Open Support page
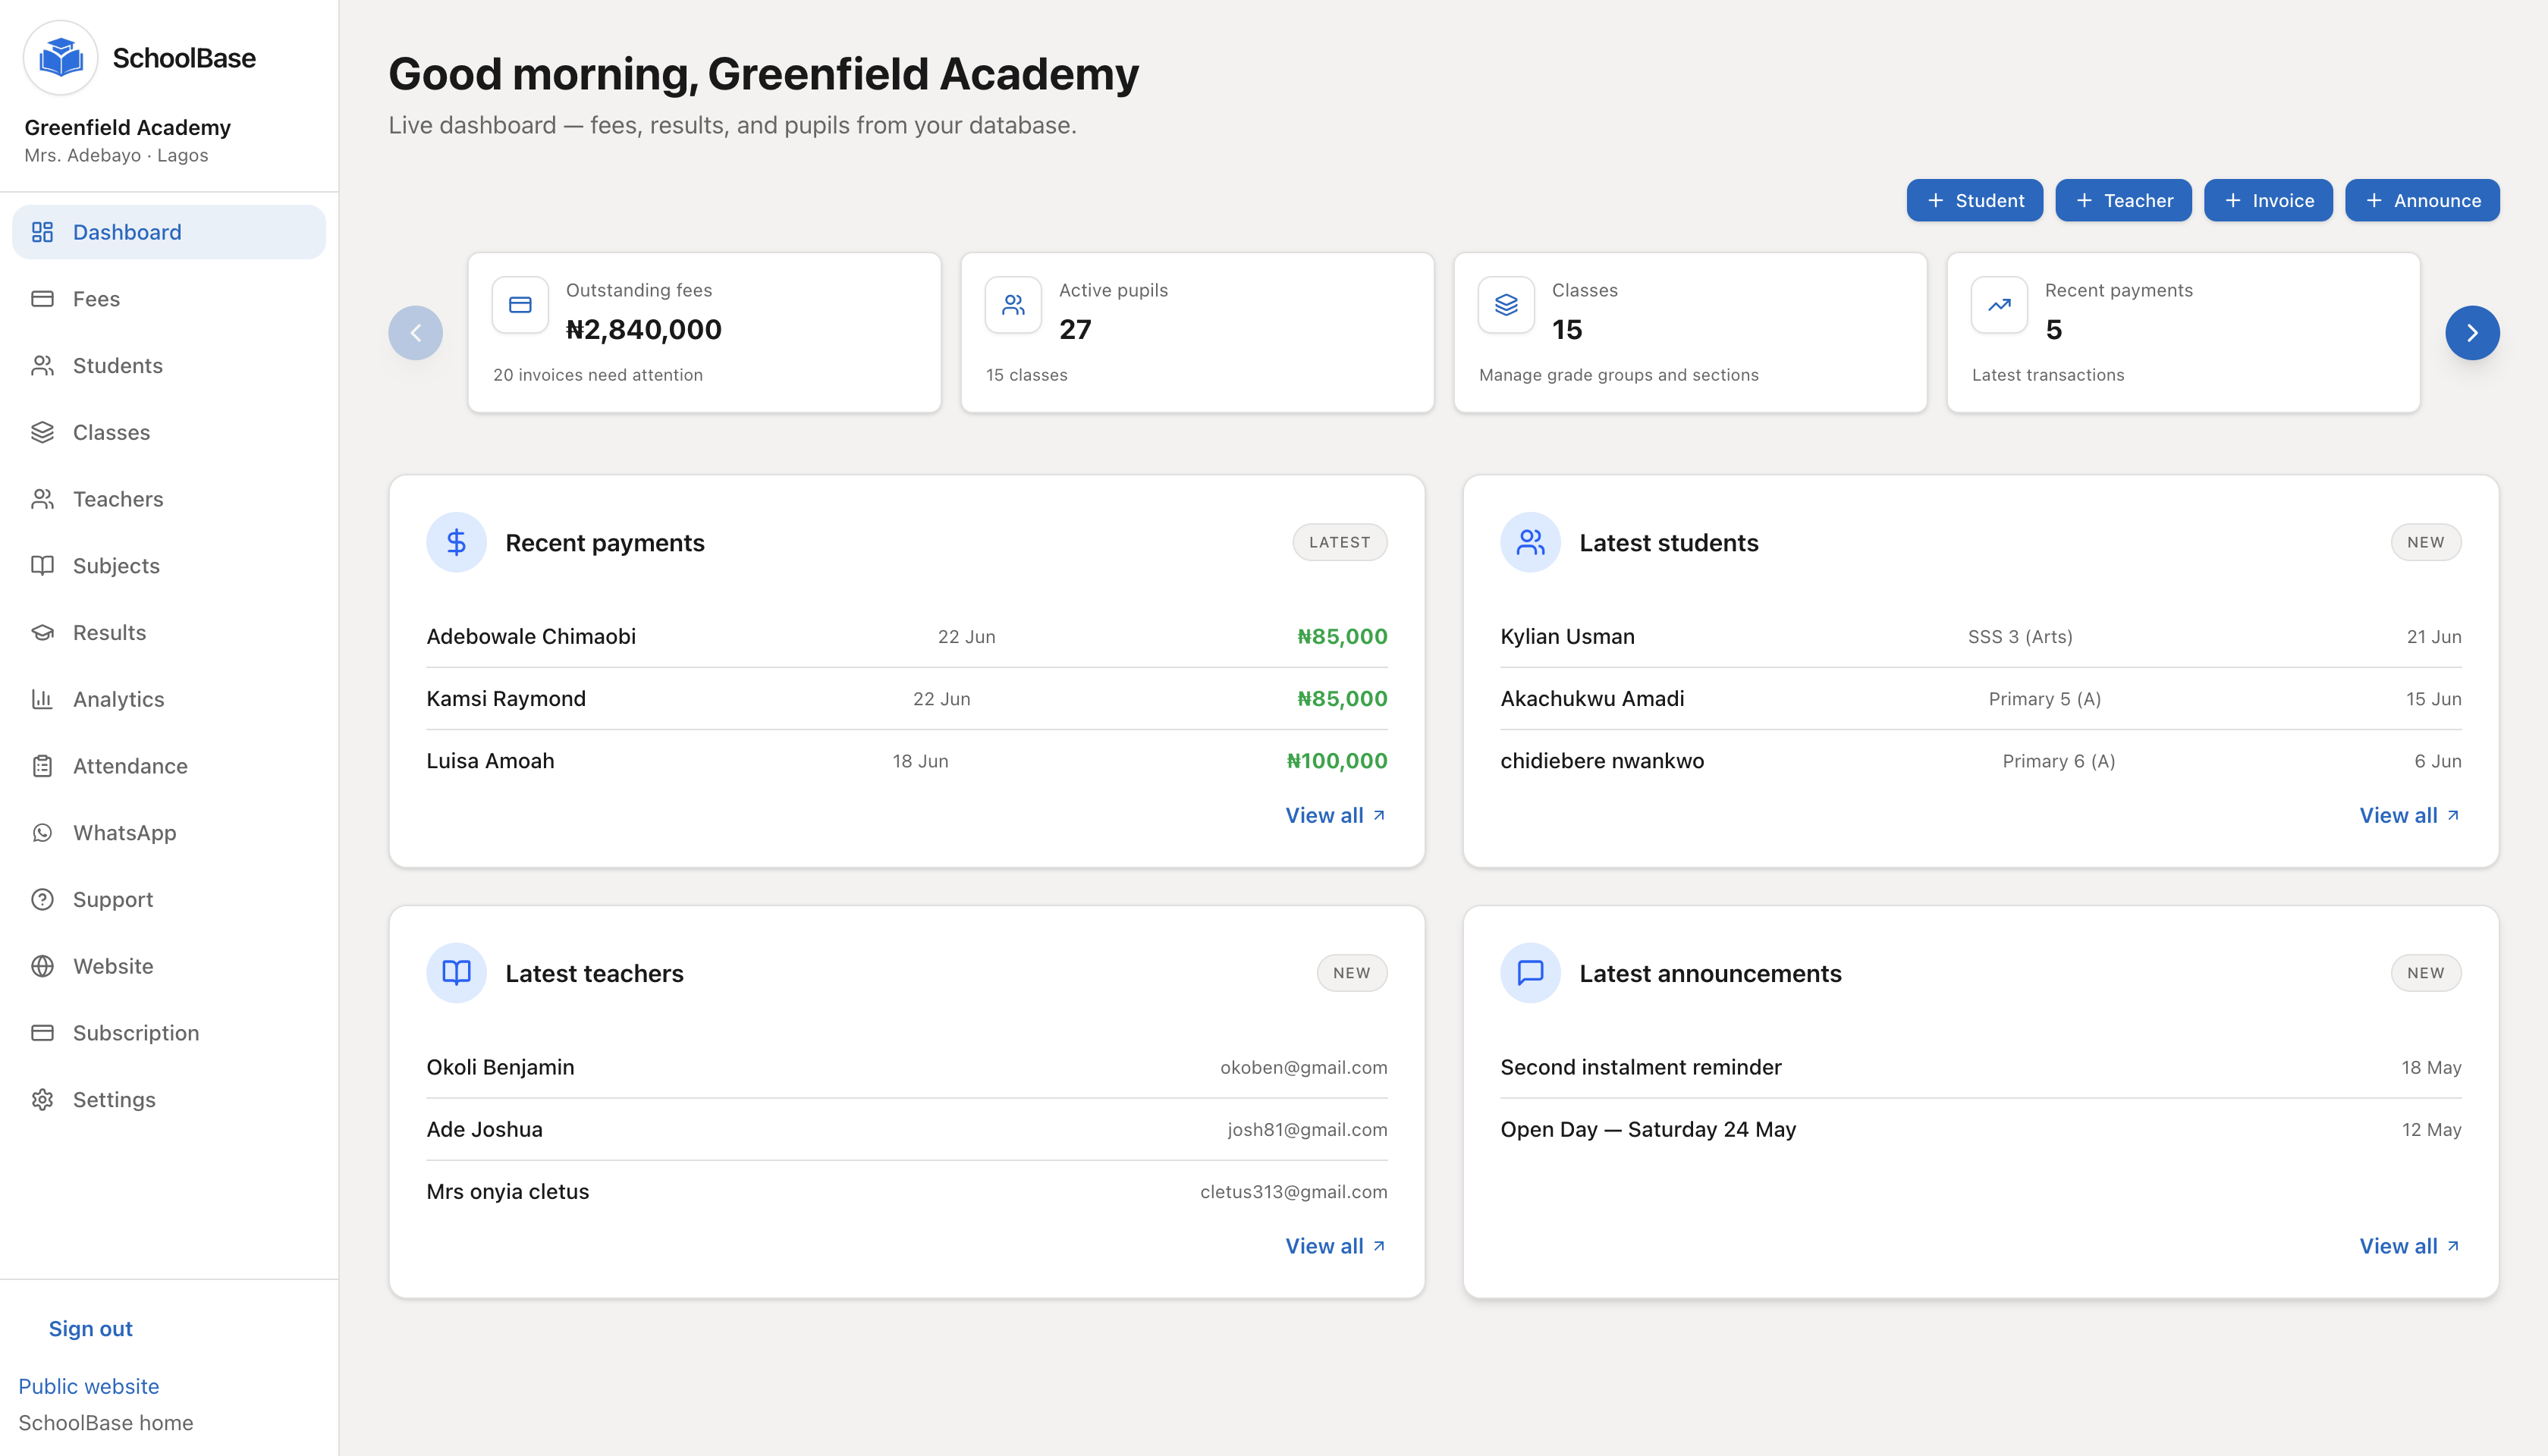 pos(169,900)
